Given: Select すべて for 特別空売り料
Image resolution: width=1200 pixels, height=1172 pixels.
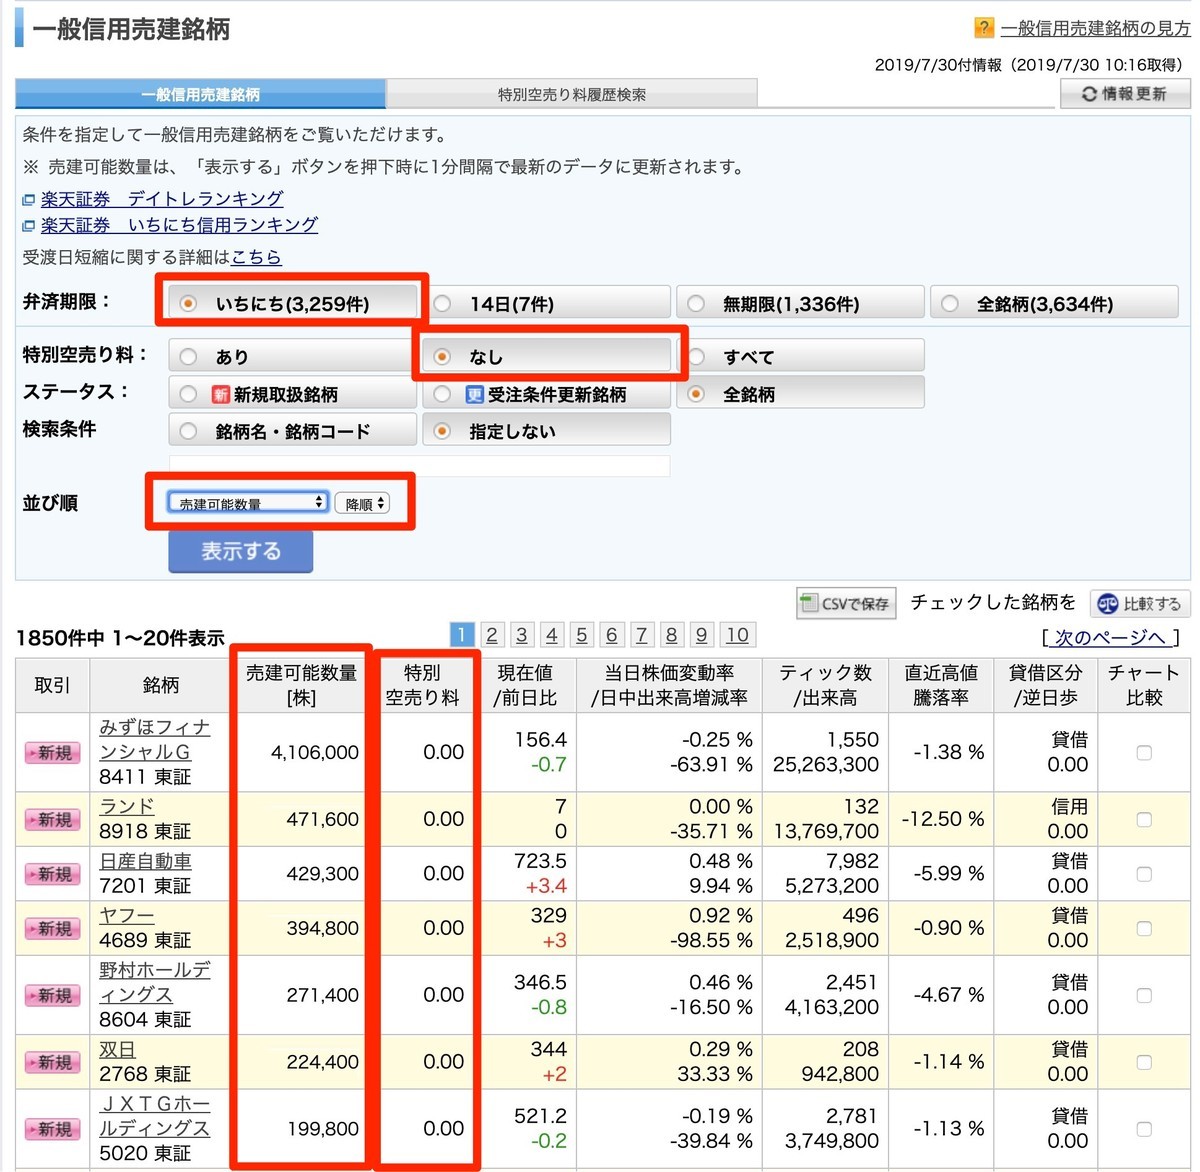Looking at the screenshot, I should tap(800, 356).
